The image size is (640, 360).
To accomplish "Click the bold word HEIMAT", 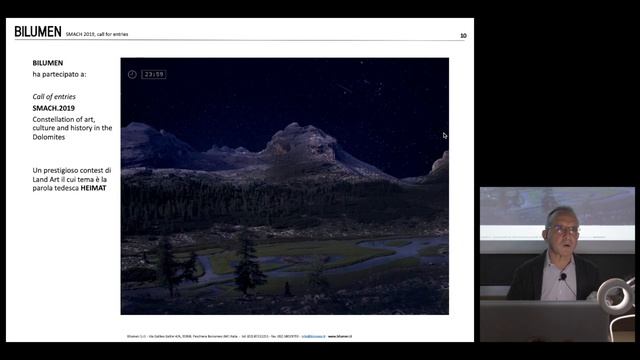I will coord(93,188).
